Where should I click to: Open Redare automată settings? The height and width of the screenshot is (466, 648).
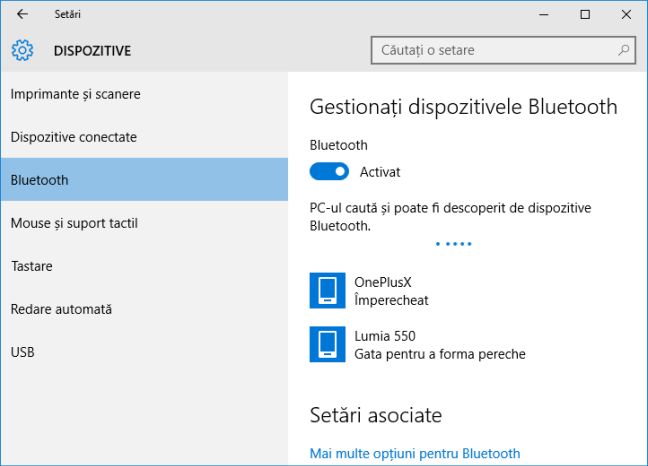(x=61, y=309)
